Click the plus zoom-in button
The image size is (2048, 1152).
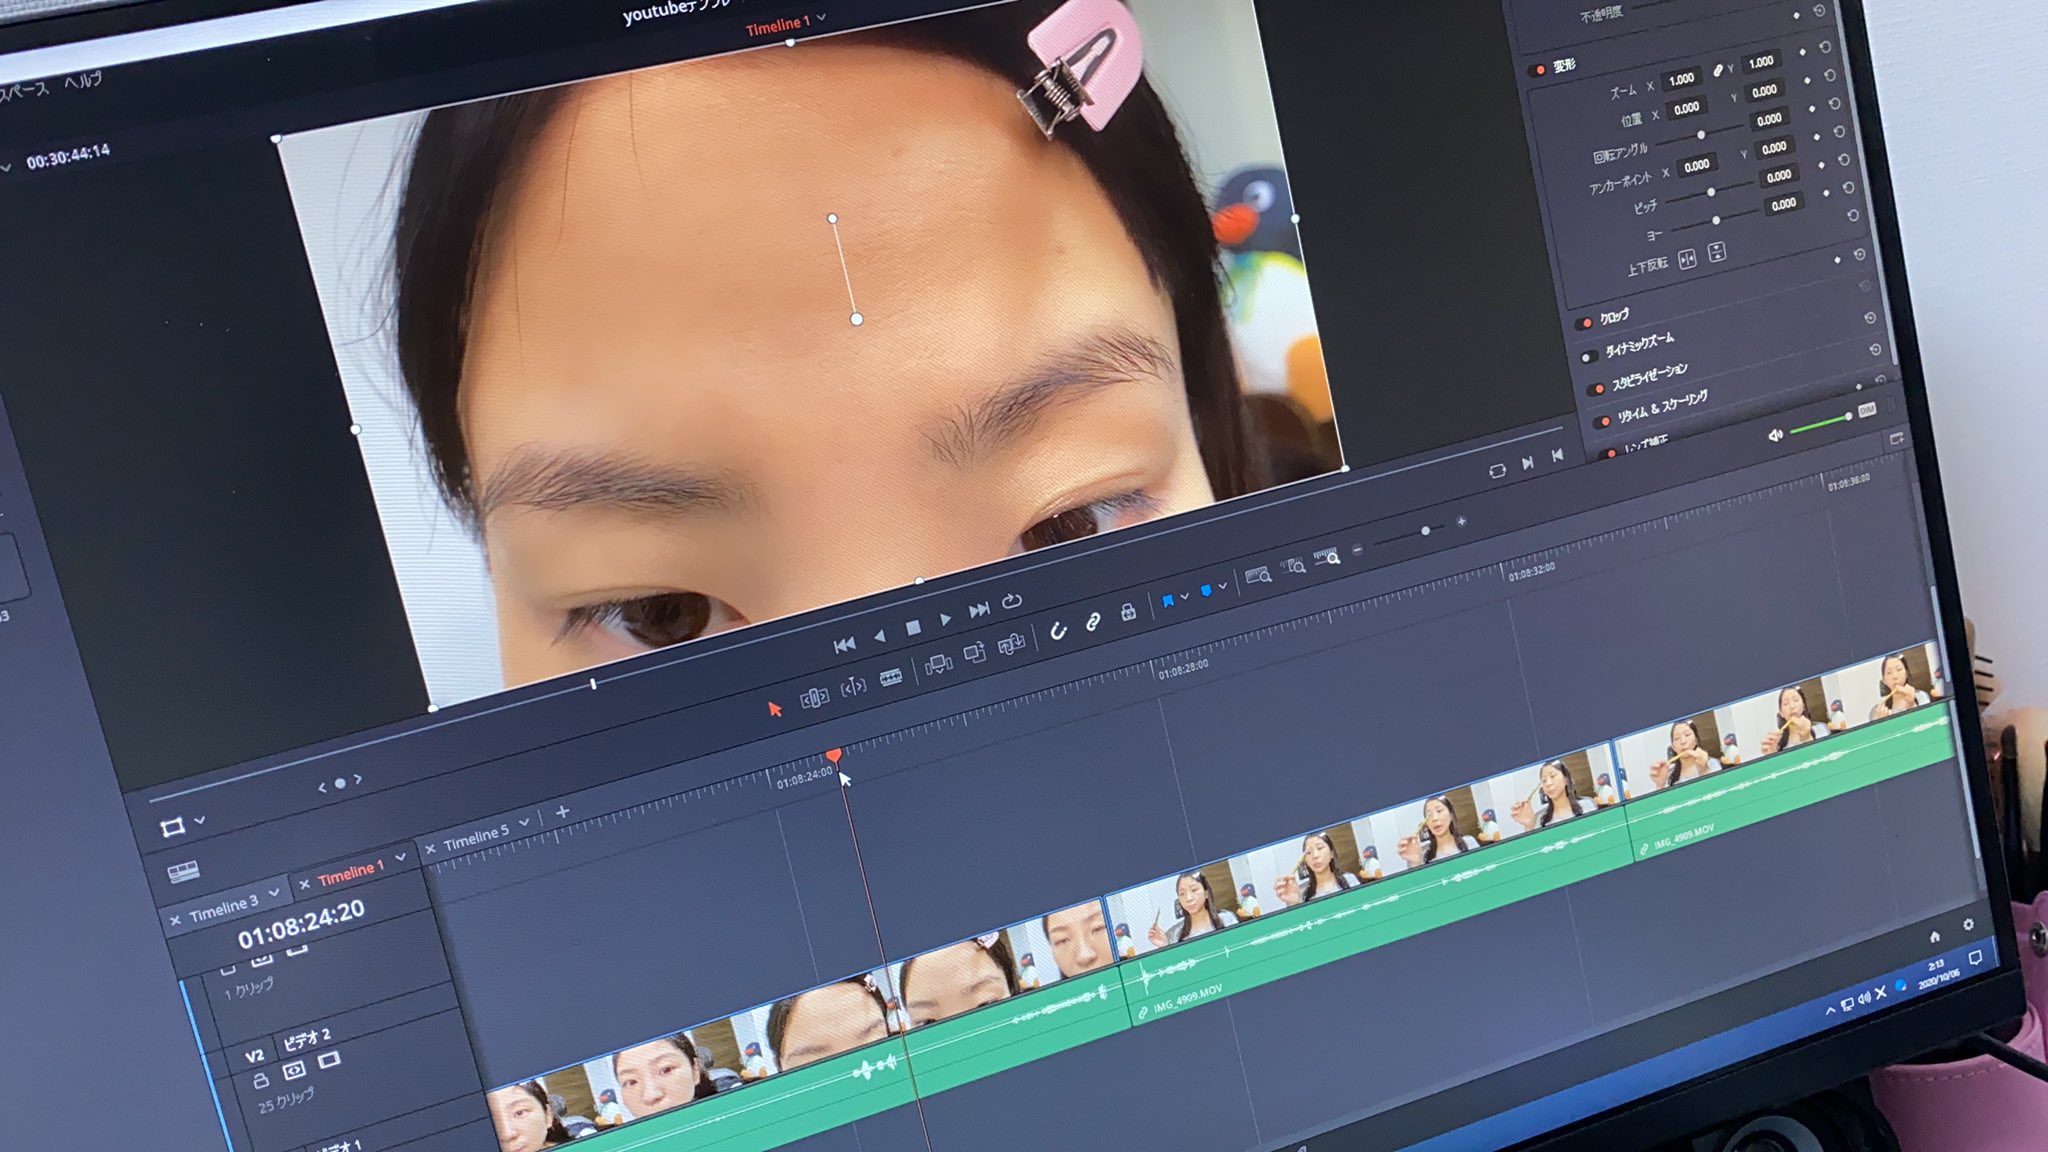click(x=1461, y=521)
